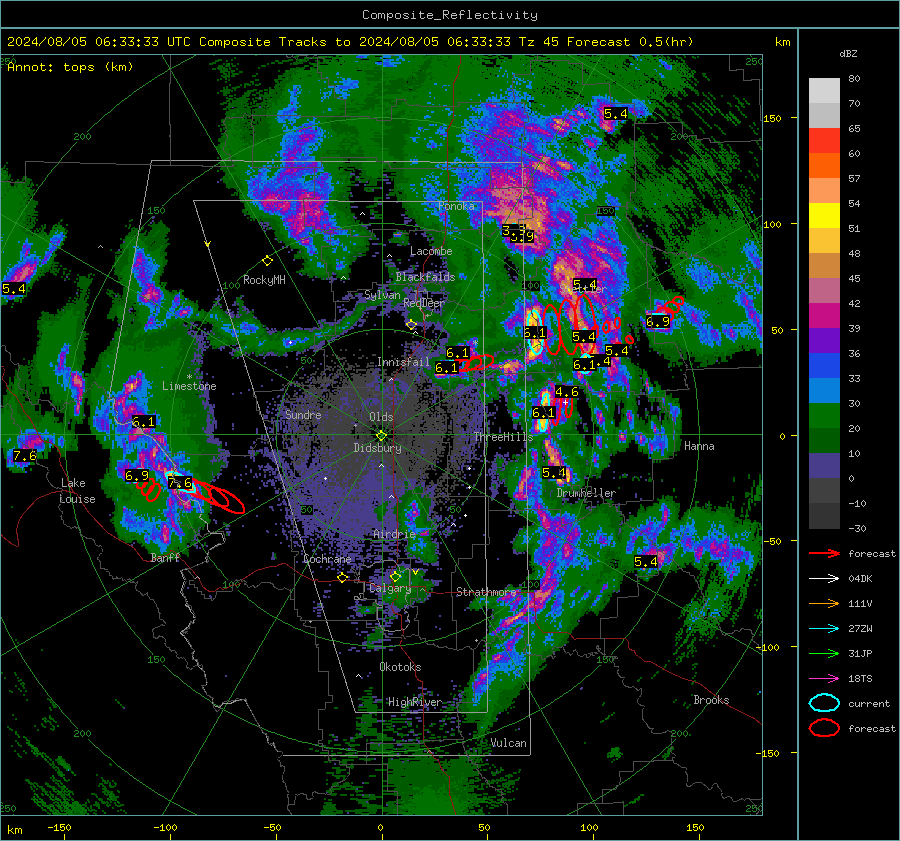
Task: Click the red swatch between 65 and 60
Action: pyautogui.click(x=824, y=141)
